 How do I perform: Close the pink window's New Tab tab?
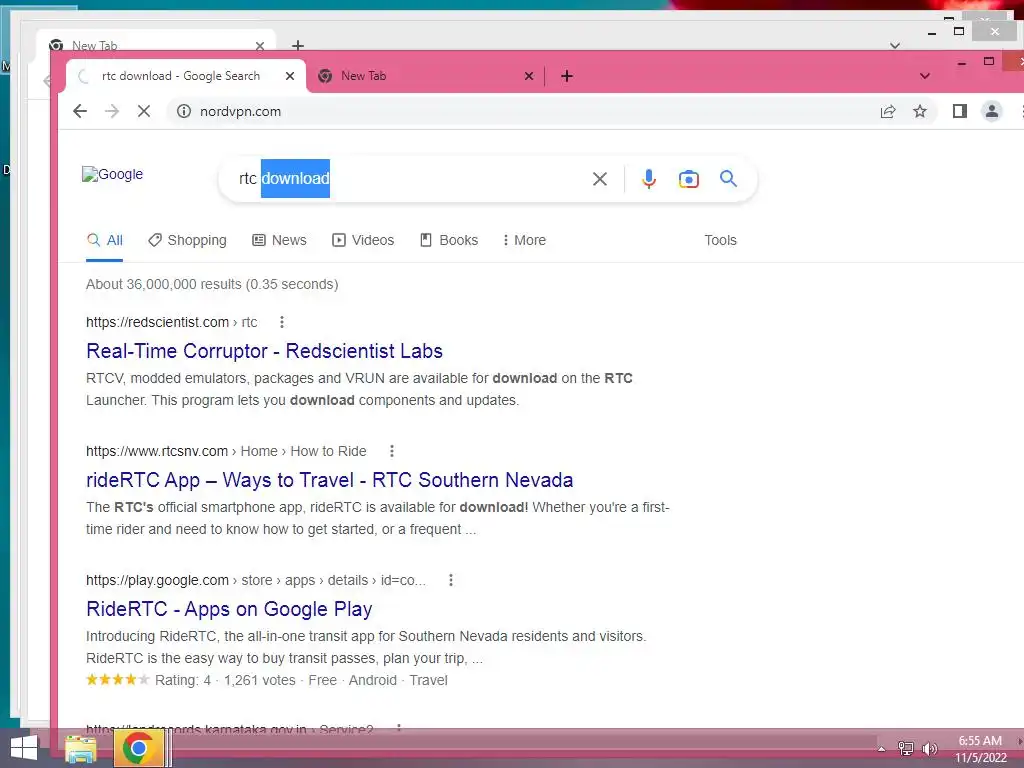(529, 76)
